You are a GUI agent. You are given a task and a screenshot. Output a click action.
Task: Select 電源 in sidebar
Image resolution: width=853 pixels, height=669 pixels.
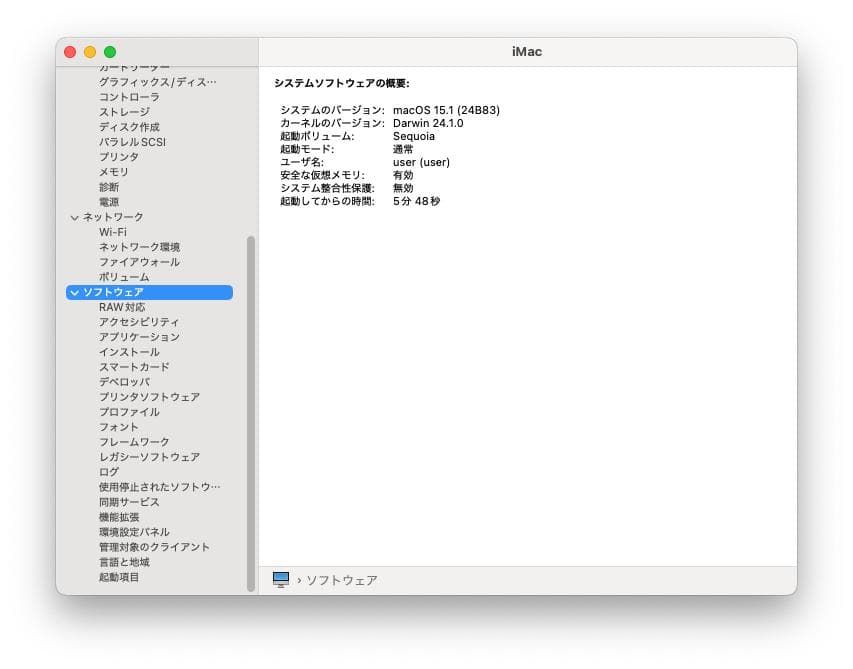click(109, 202)
